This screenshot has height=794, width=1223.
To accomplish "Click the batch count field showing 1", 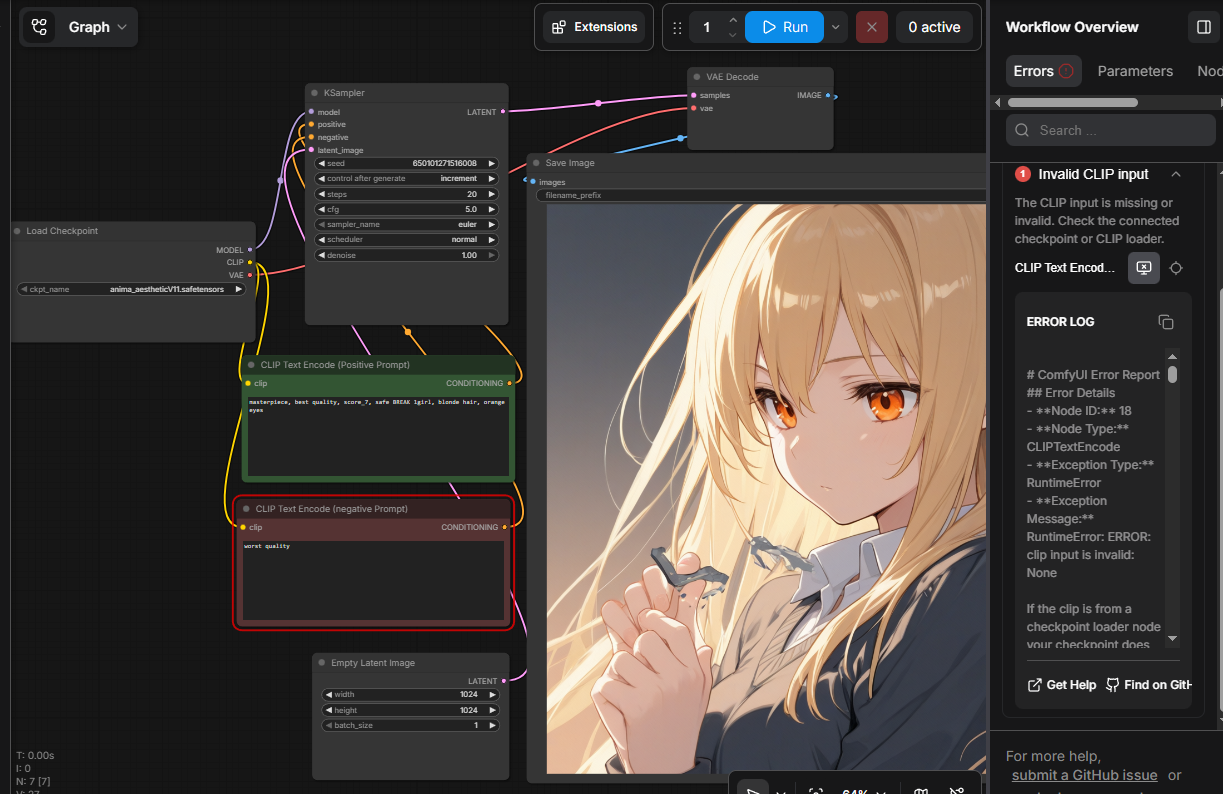I will [x=707, y=27].
